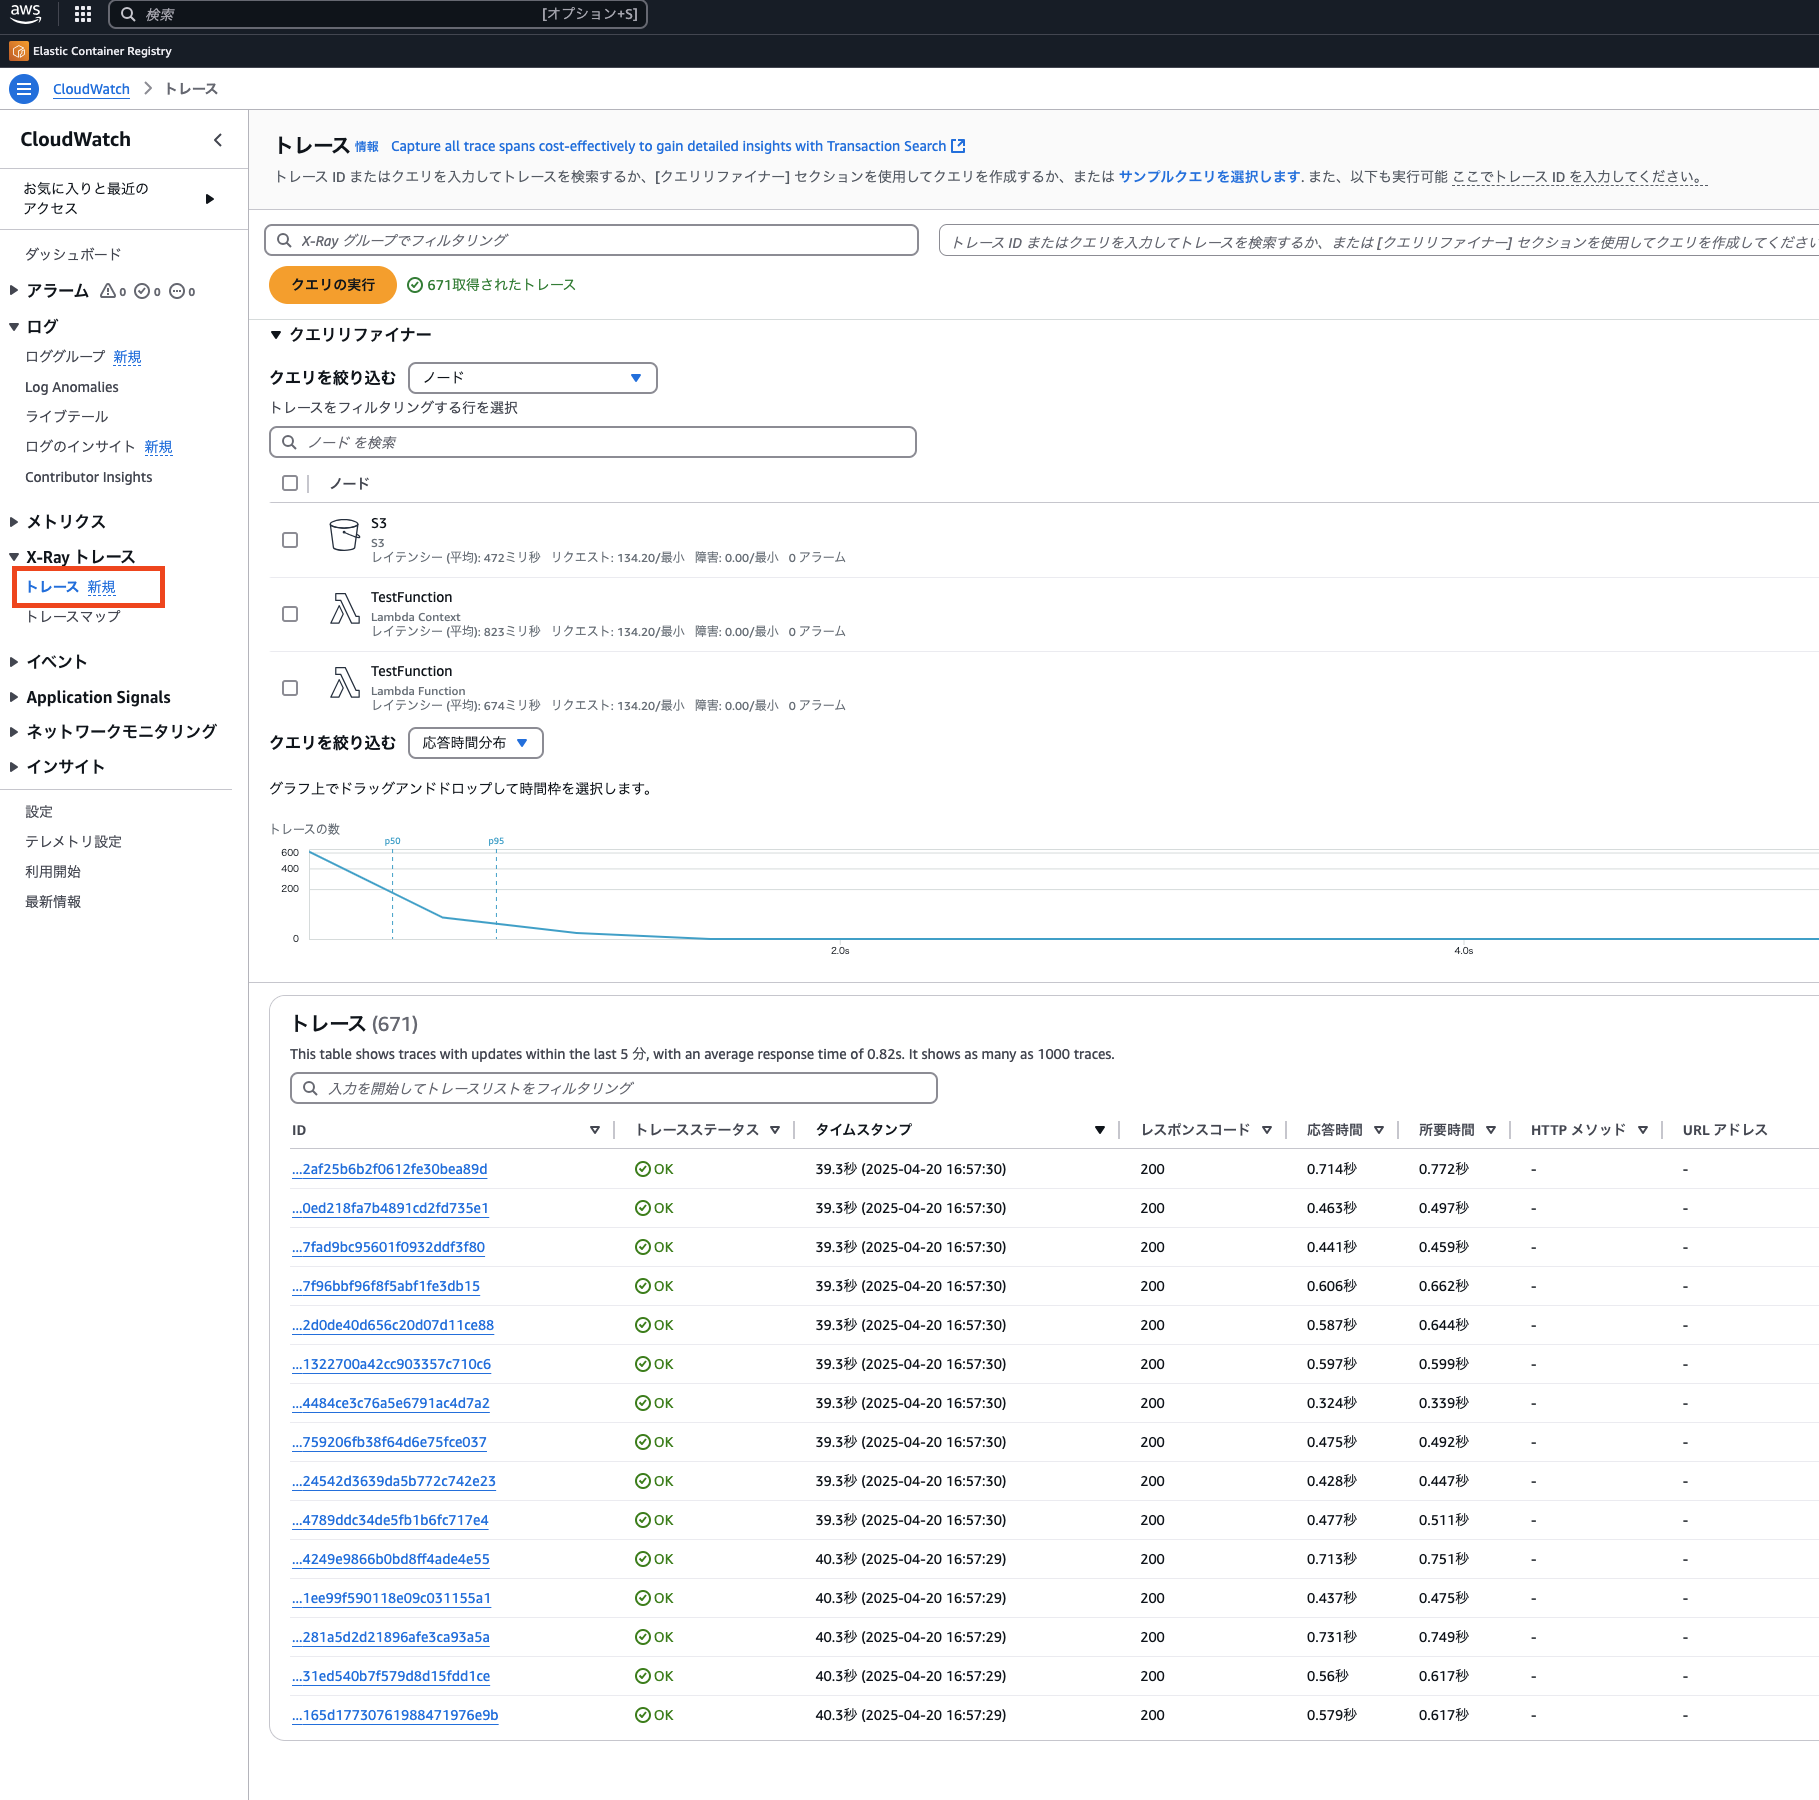
Task: Open trace ...0ed218fa7b4891cd2fd735e1
Action: [390, 1208]
